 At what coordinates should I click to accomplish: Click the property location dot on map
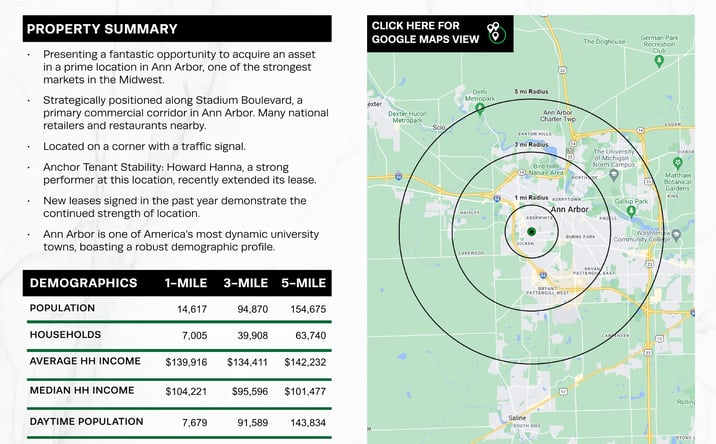coord(531,232)
